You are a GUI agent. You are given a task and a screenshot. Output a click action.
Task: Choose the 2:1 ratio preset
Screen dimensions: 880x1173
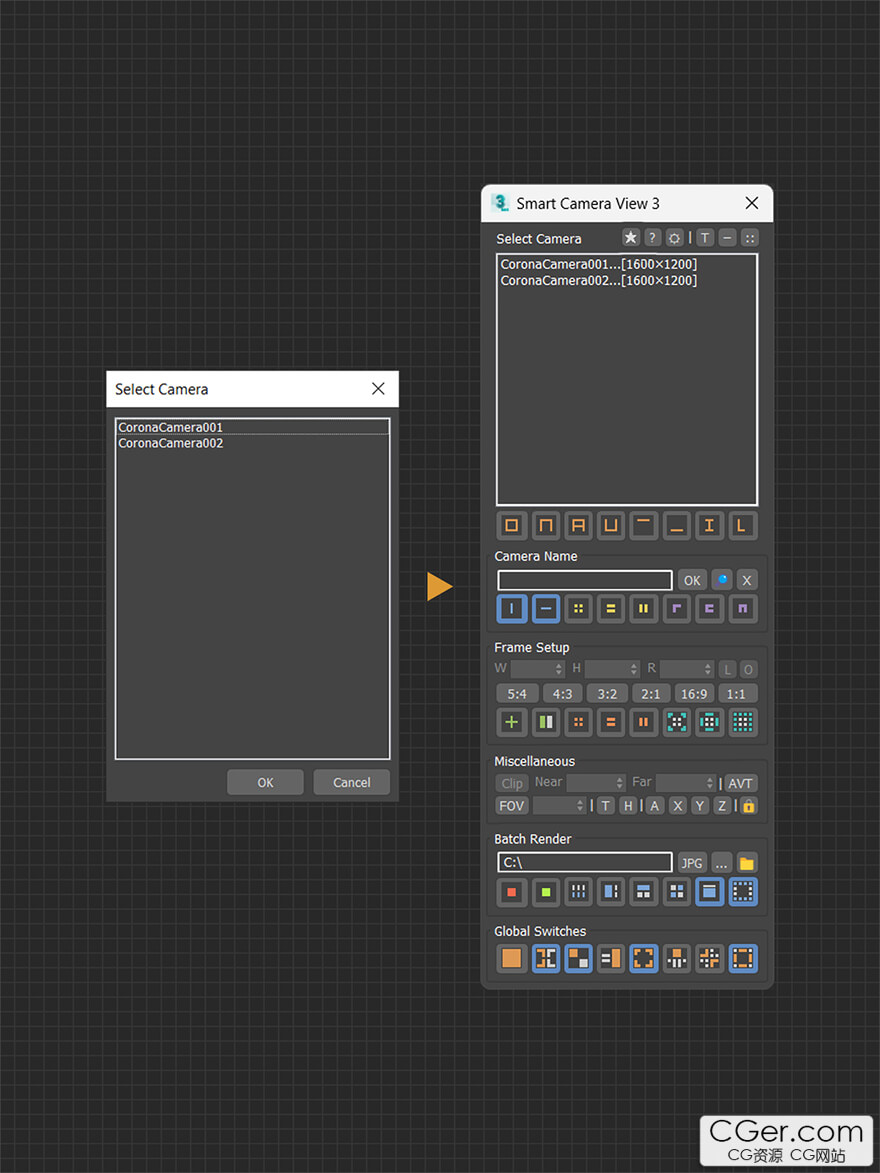650,693
